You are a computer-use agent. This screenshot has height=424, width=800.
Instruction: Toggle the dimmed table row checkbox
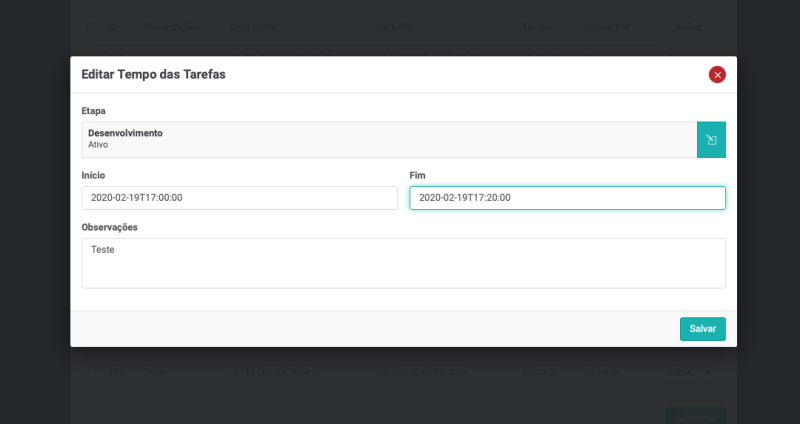coord(92,372)
